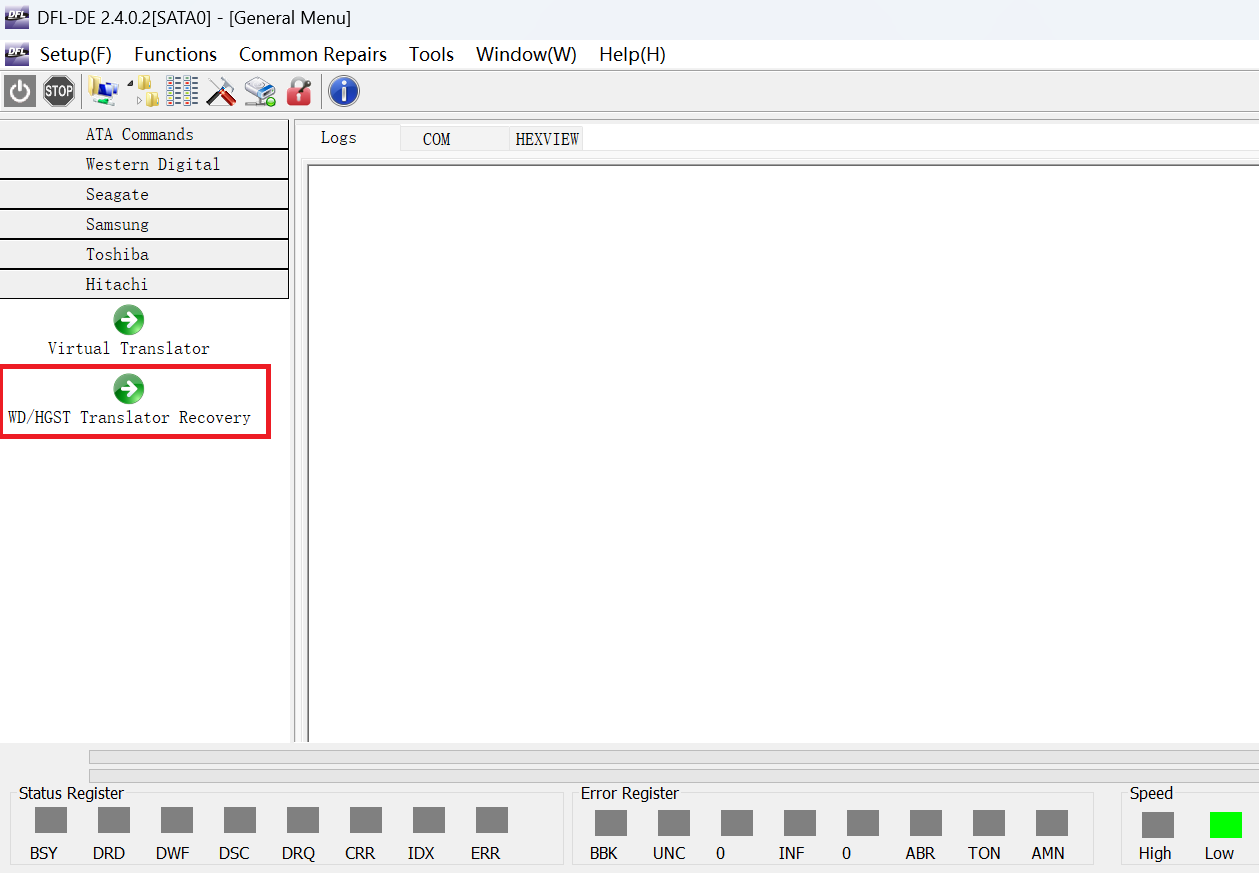Click the BSY status indicator
1259x873 pixels.
51,821
